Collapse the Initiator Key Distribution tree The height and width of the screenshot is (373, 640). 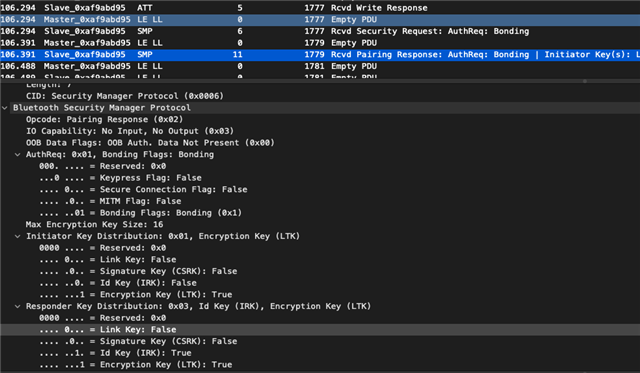(18, 236)
